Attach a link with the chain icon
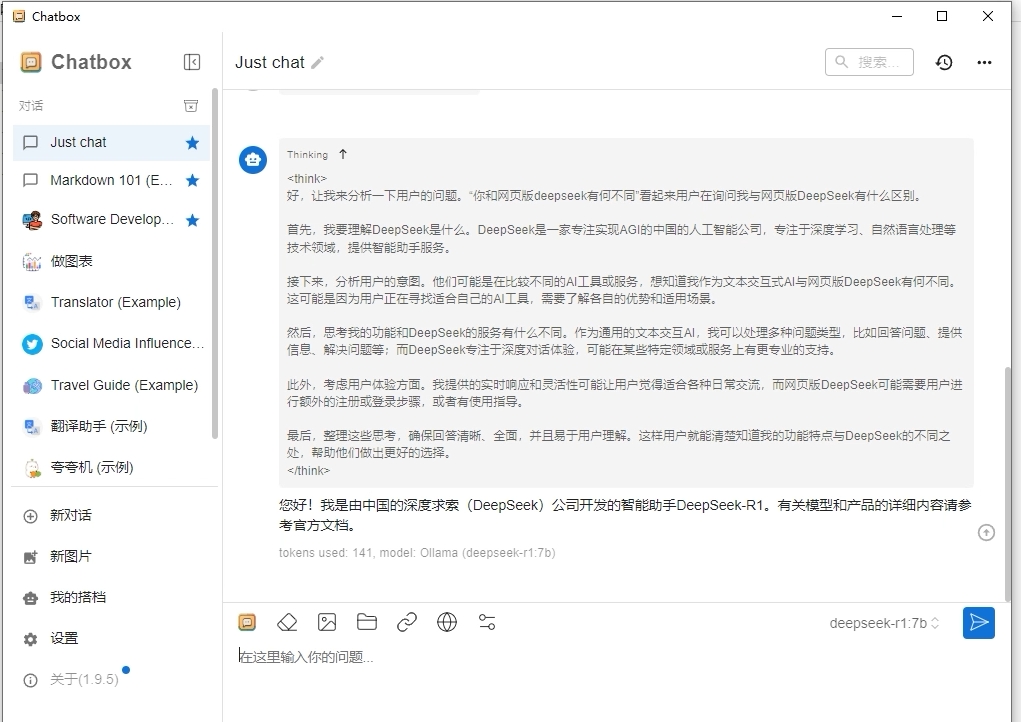The height and width of the screenshot is (722, 1021). (x=407, y=622)
